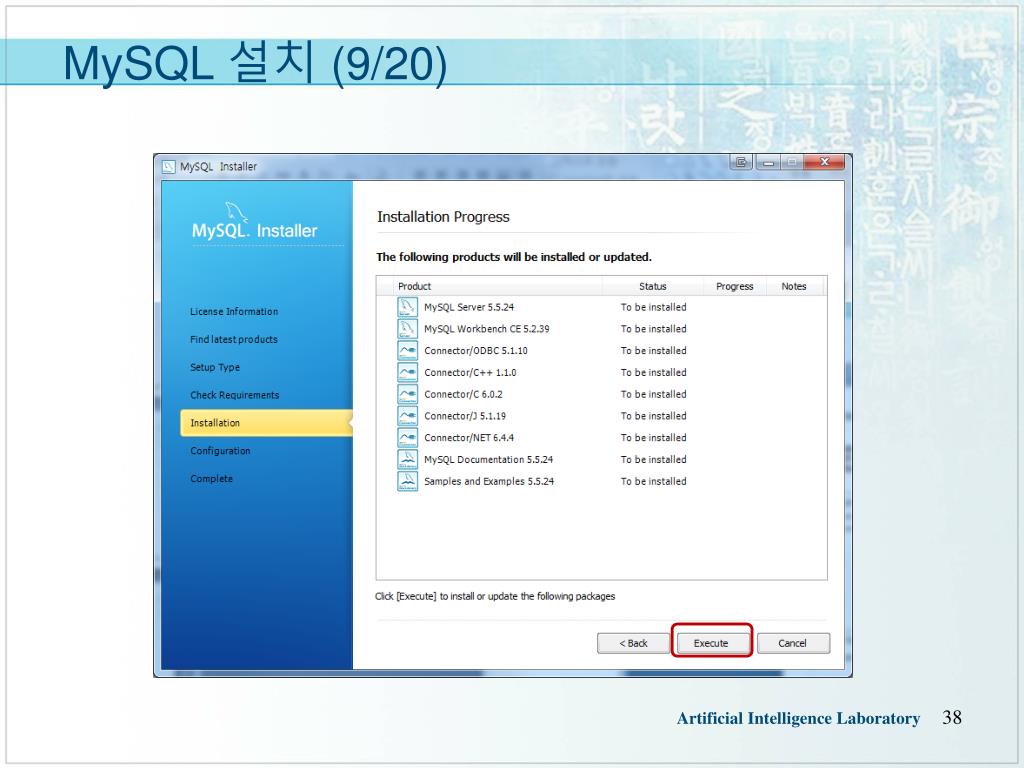Viewport: 1024px width, 768px height.
Task: Click the Connector/C 6.0.2 icon
Action: click(x=408, y=394)
